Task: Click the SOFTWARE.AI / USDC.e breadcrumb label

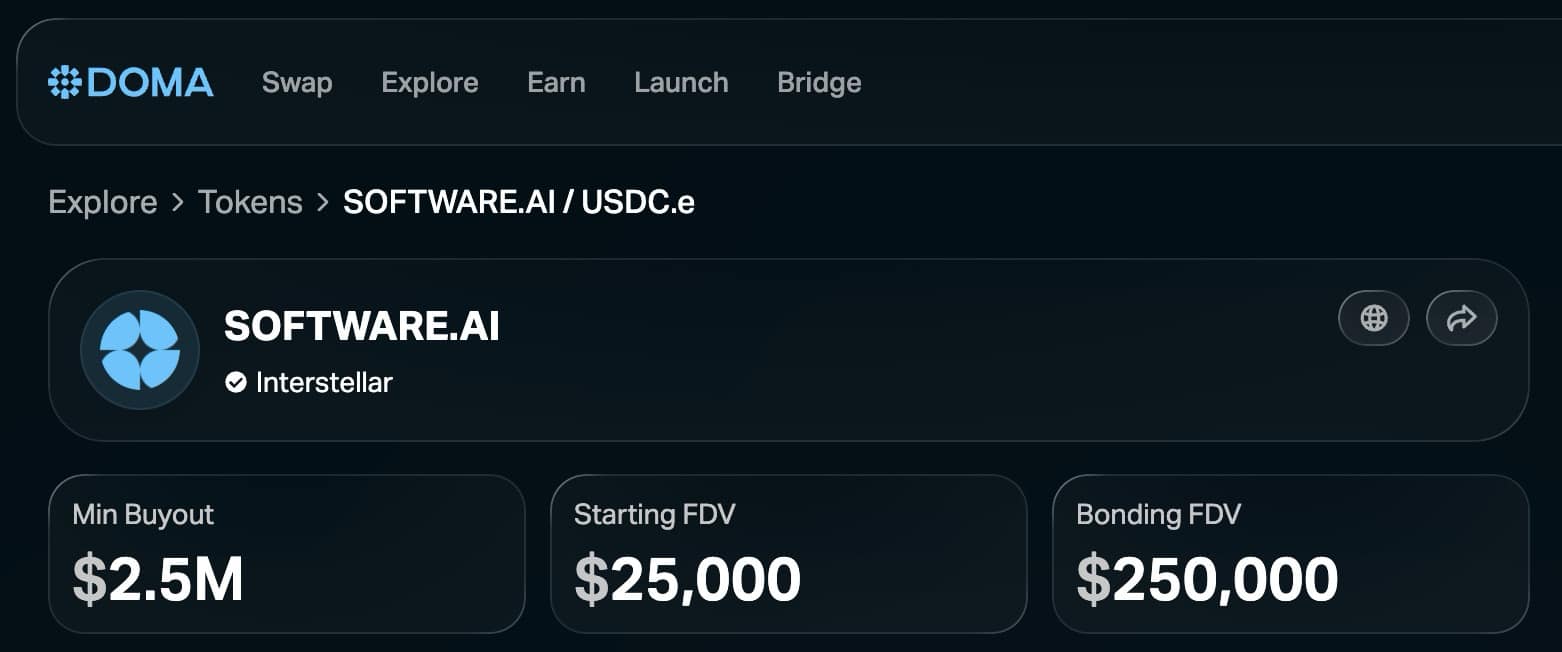Action: click(519, 202)
